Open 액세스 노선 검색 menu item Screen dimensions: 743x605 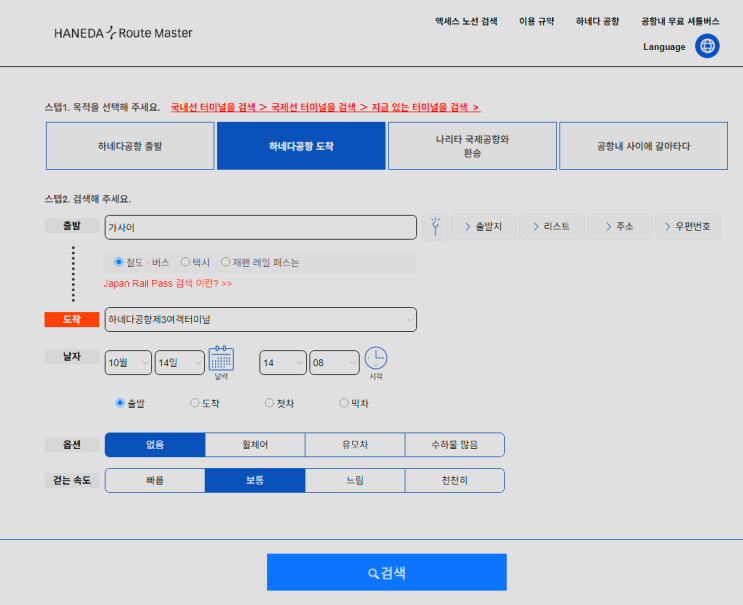(466, 21)
